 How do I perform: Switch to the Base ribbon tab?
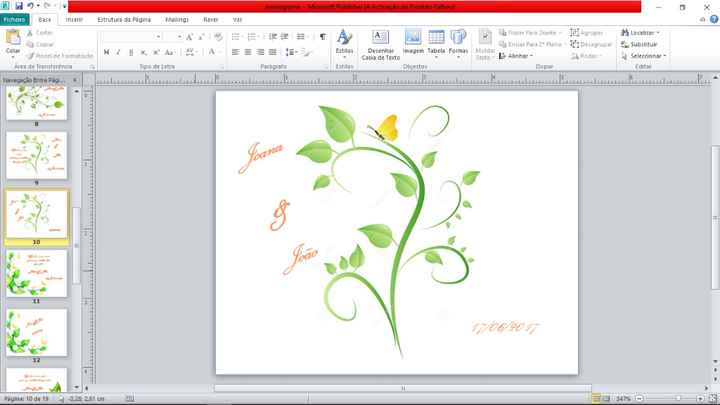(45, 20)
